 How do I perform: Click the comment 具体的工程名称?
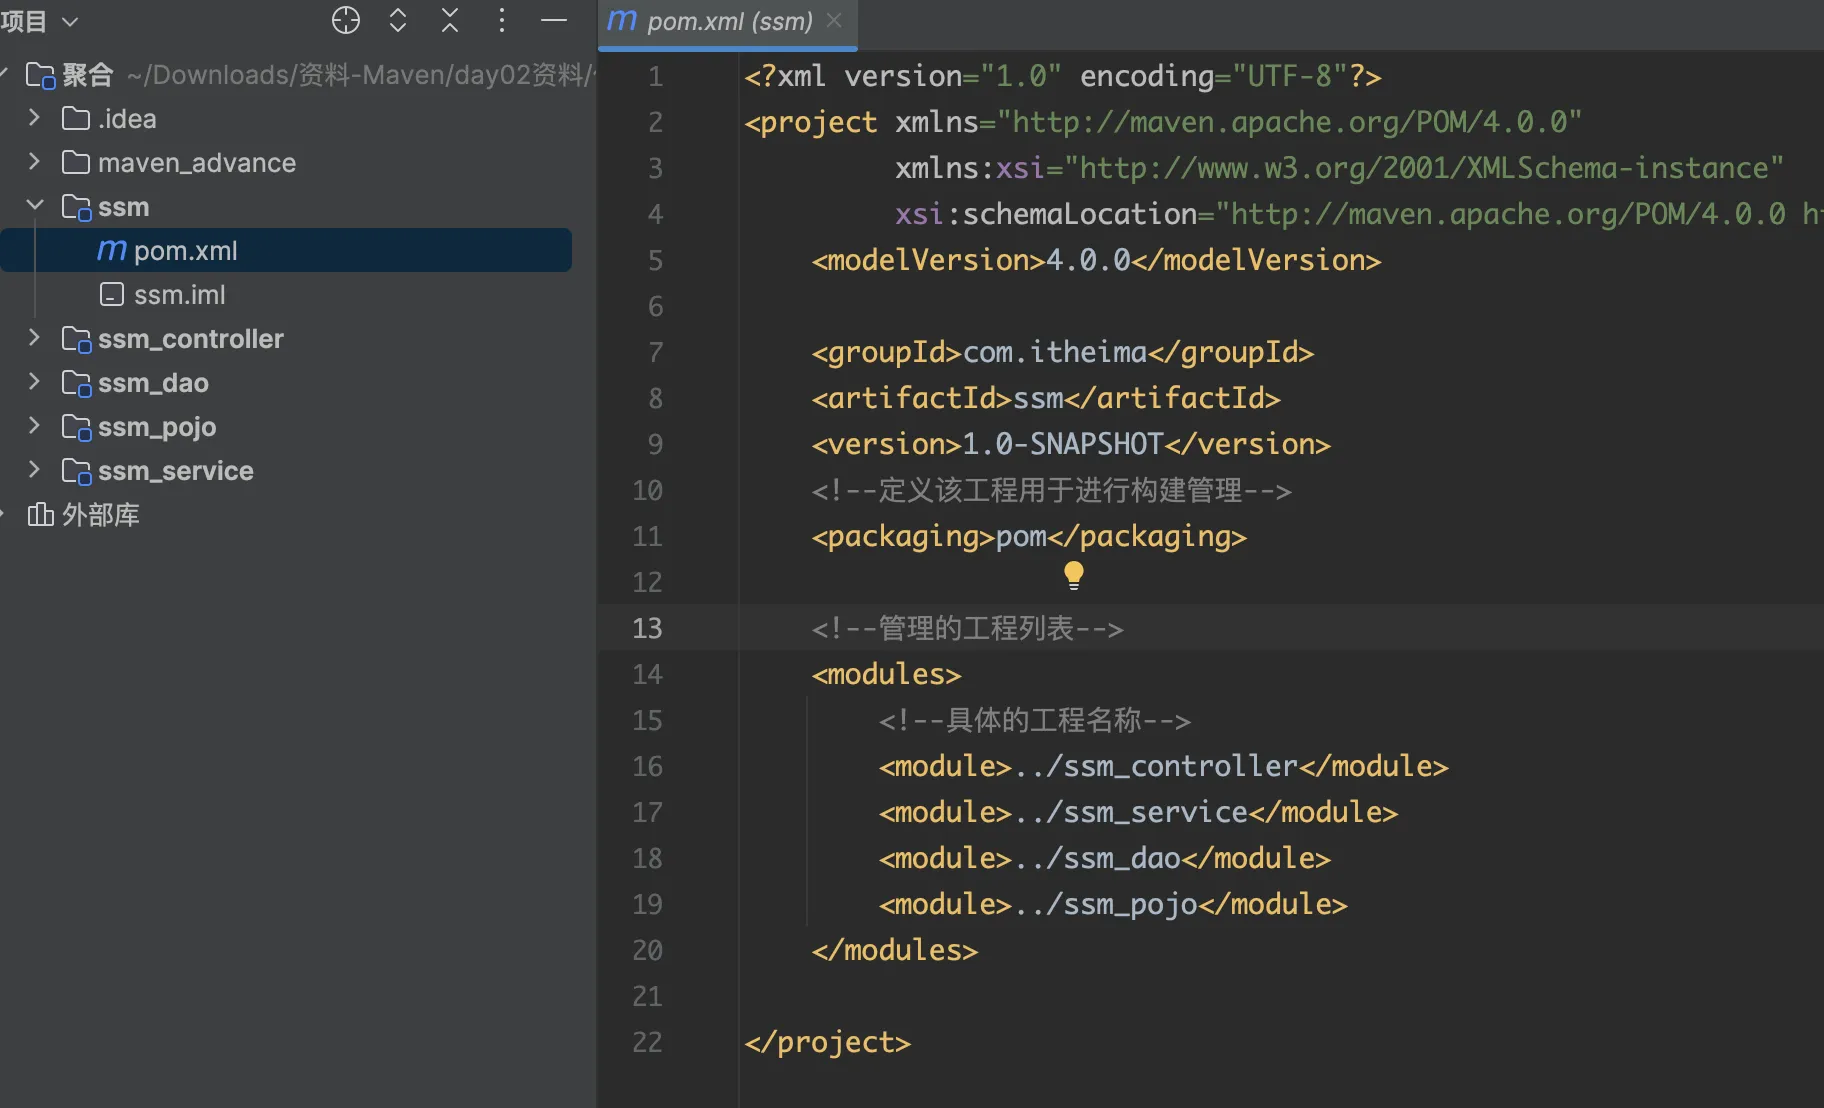pyautogui.click(x=1034, y=720)
